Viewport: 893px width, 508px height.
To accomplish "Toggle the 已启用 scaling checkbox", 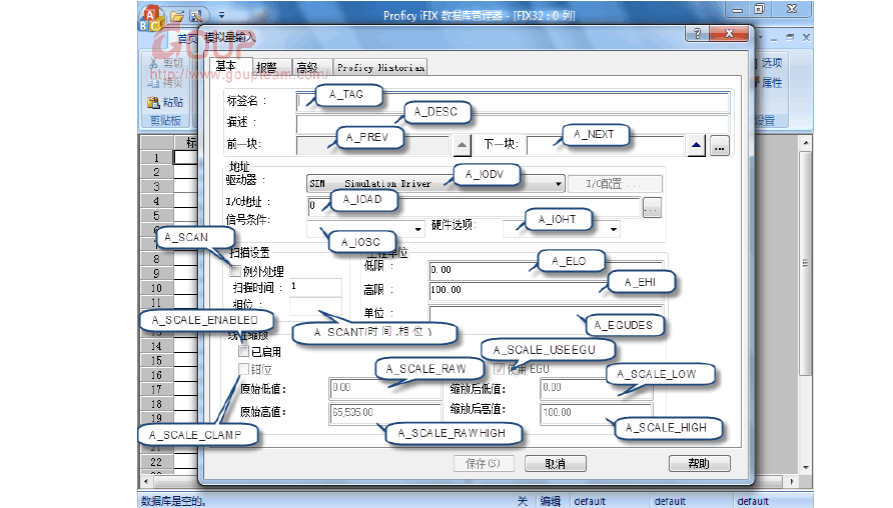I will [243, 352].
